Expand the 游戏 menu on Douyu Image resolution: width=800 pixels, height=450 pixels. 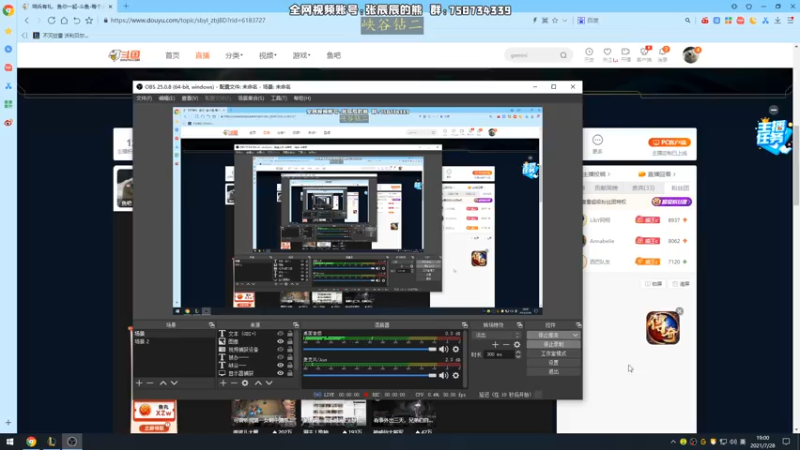click(x=302, y=55)
